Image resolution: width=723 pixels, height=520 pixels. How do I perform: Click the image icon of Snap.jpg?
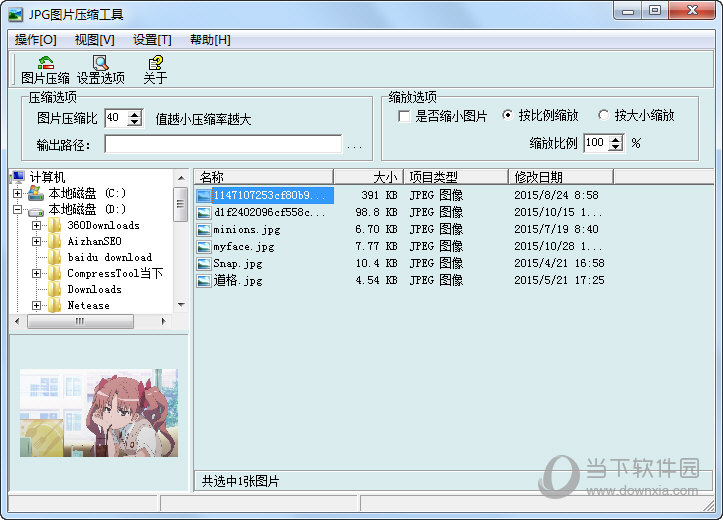tap(204, 264)
